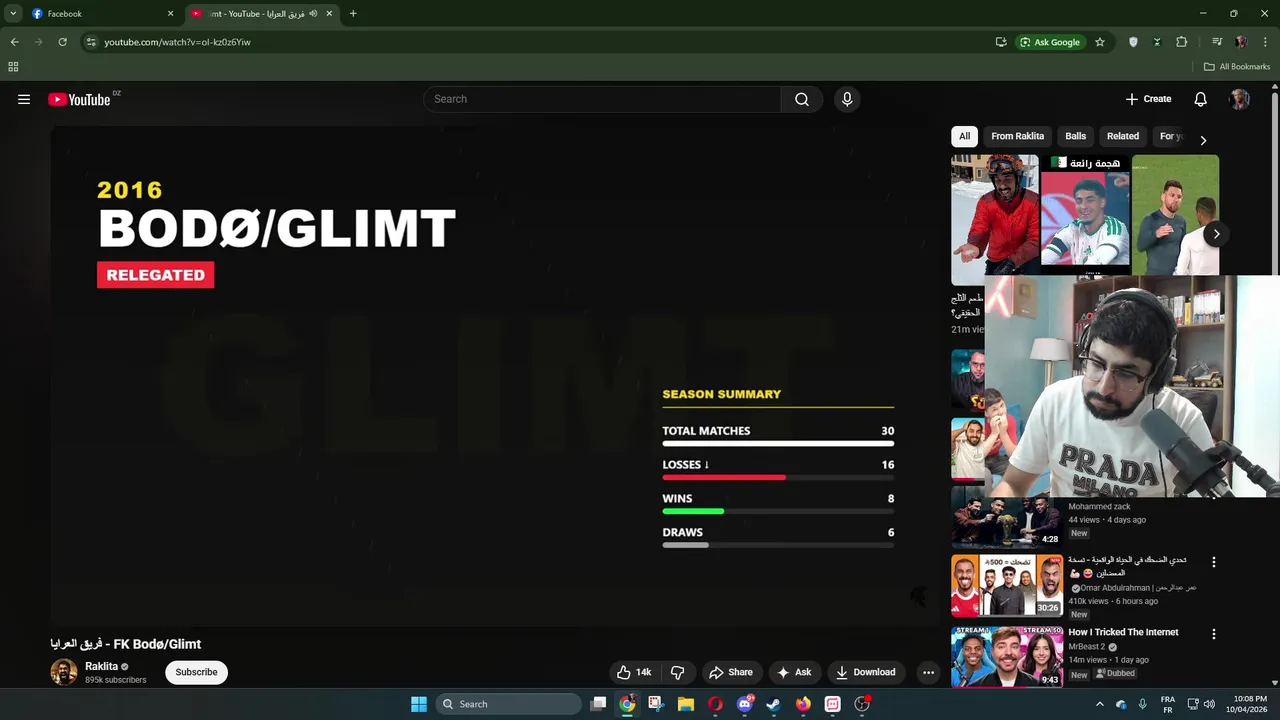
Task: Click the Ask Google button
Action: coord(1050,42)
